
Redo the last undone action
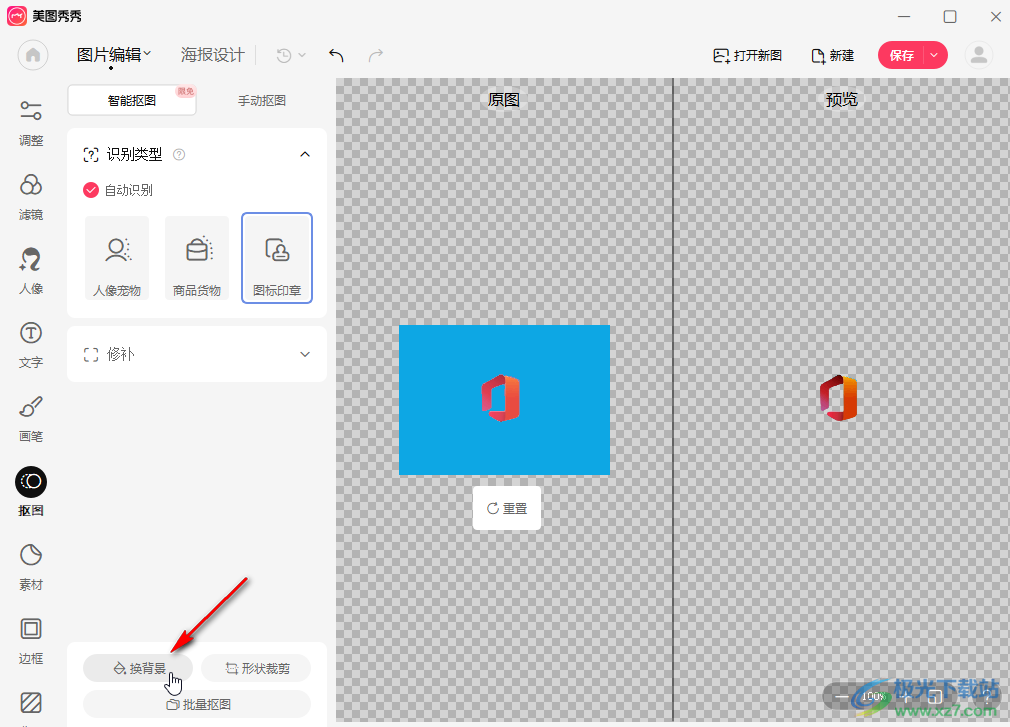tap(376, 55)
